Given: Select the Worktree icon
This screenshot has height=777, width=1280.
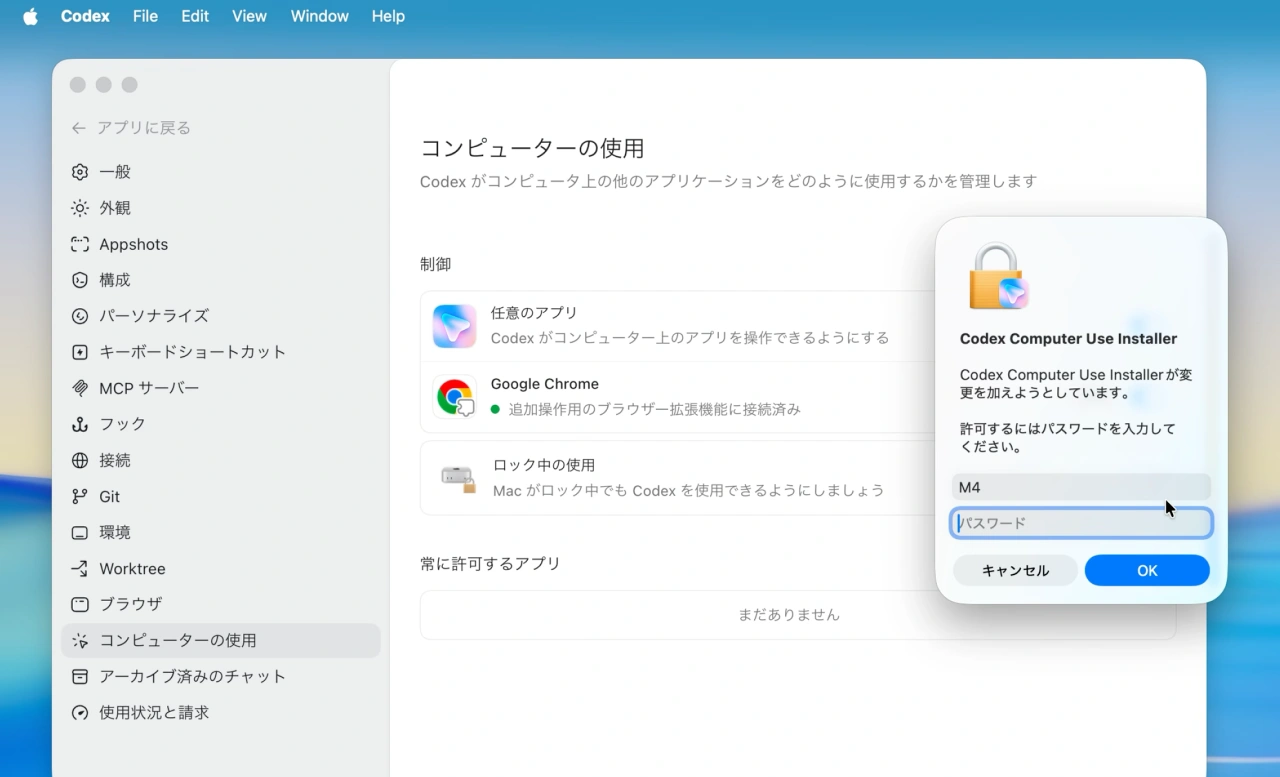Looking at the screenshot, I should click(x=80, y=568).
